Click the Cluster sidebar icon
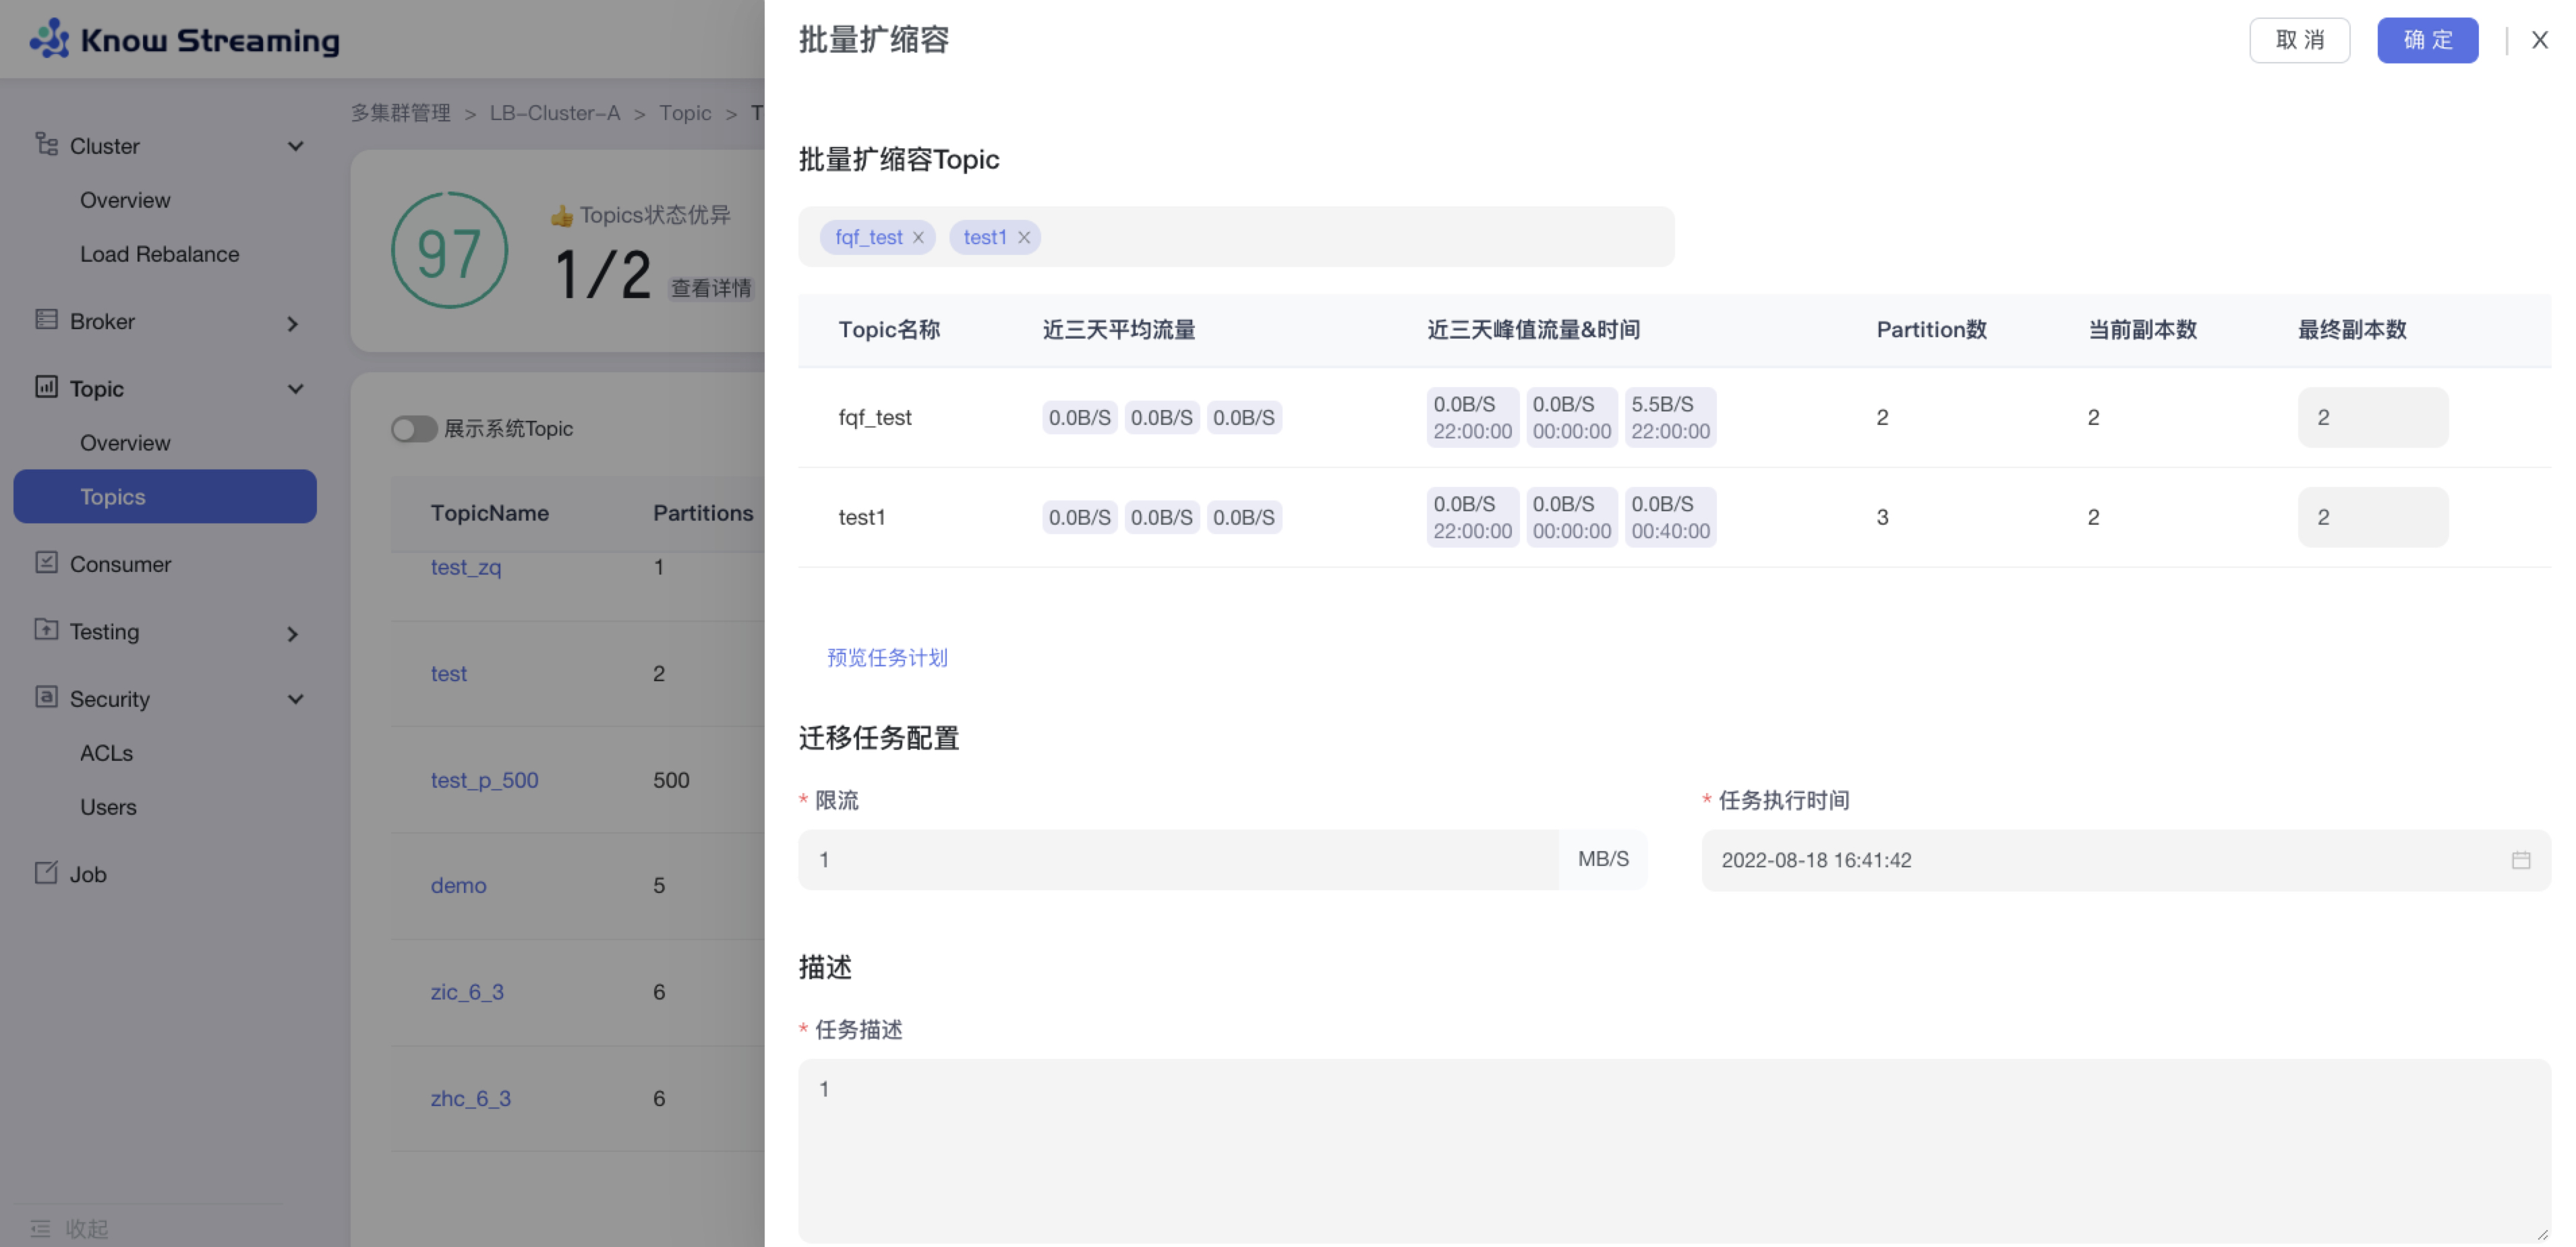The width and height of the screenshot is (2576, 1247). pyautogui.click(x=46, y=144)
